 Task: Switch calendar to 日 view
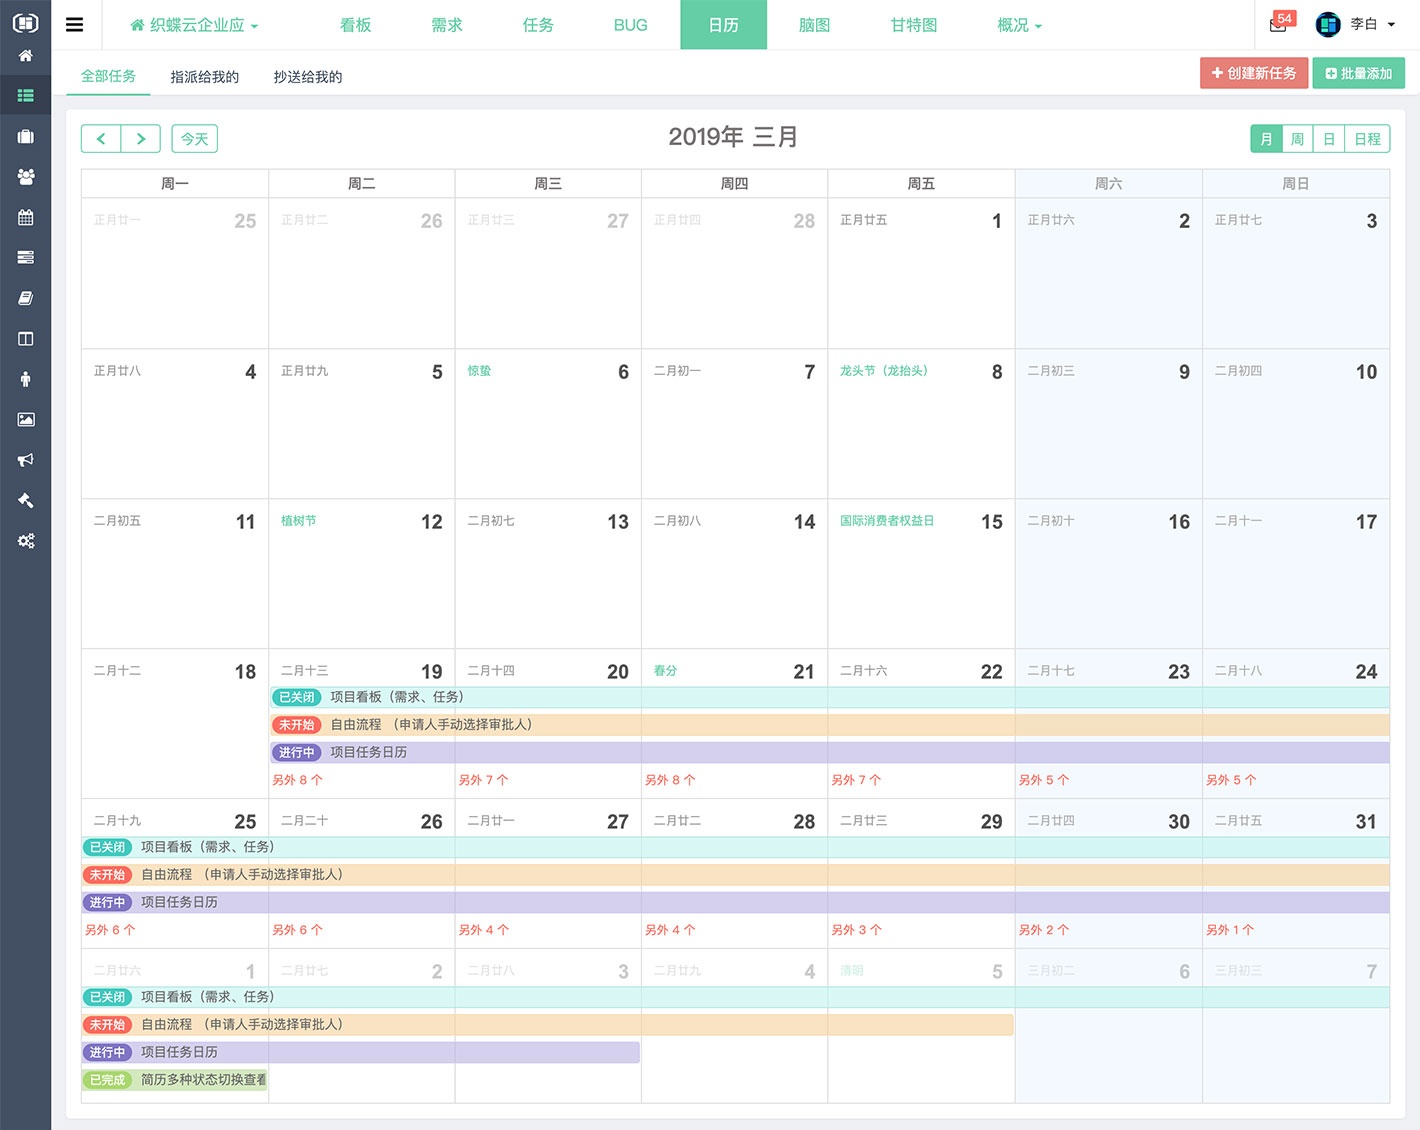(x=1329, y=139)
